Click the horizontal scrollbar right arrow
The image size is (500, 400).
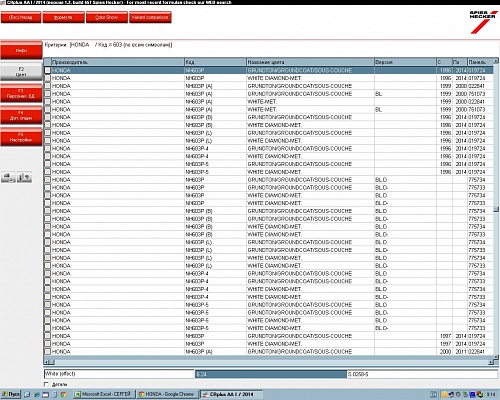(491, 362)
